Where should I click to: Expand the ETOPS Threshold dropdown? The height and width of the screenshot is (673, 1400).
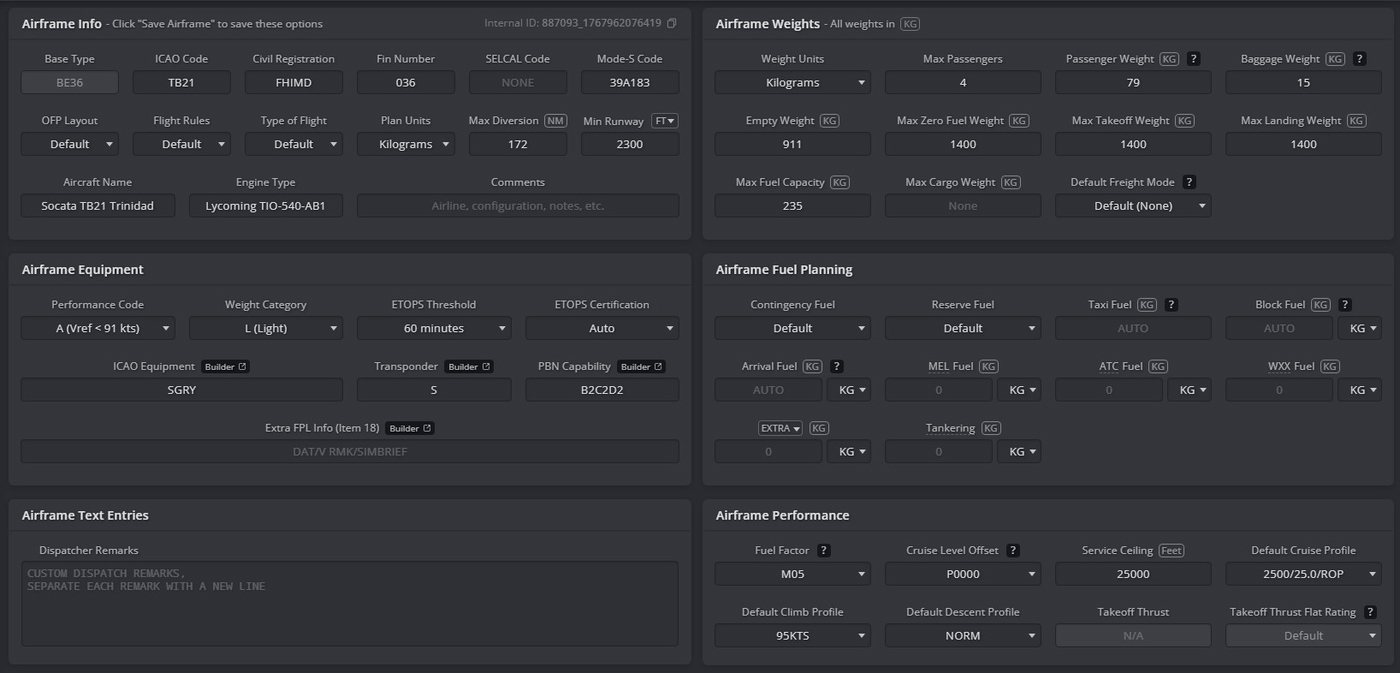pos(434,328)
